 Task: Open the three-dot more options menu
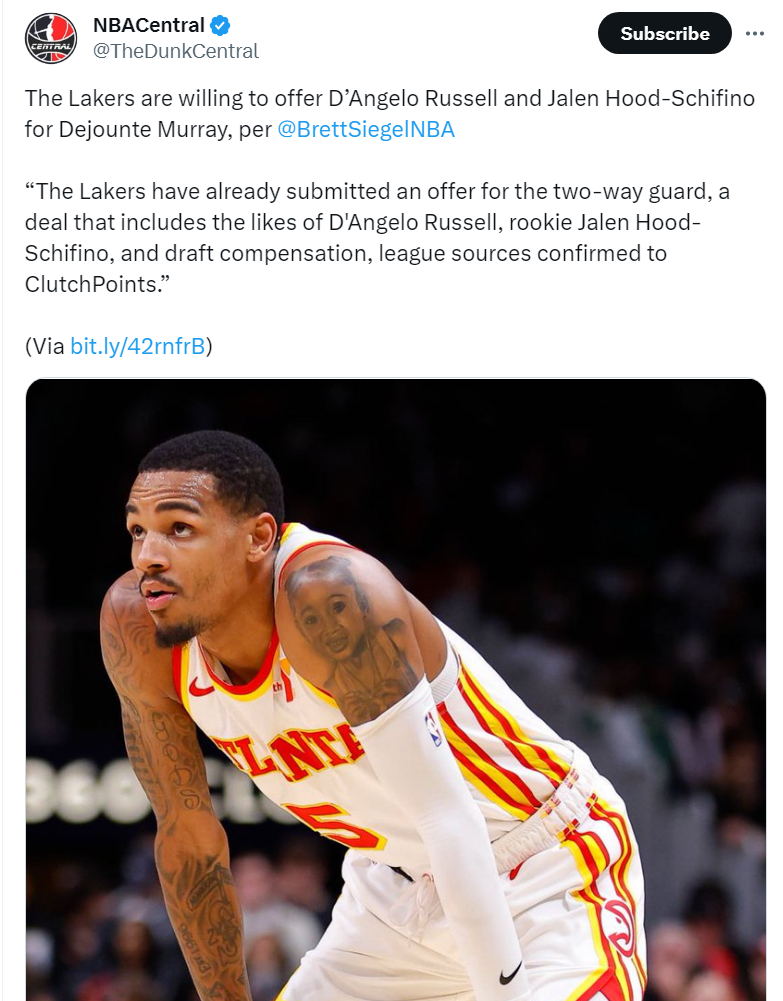pos(755,33)
